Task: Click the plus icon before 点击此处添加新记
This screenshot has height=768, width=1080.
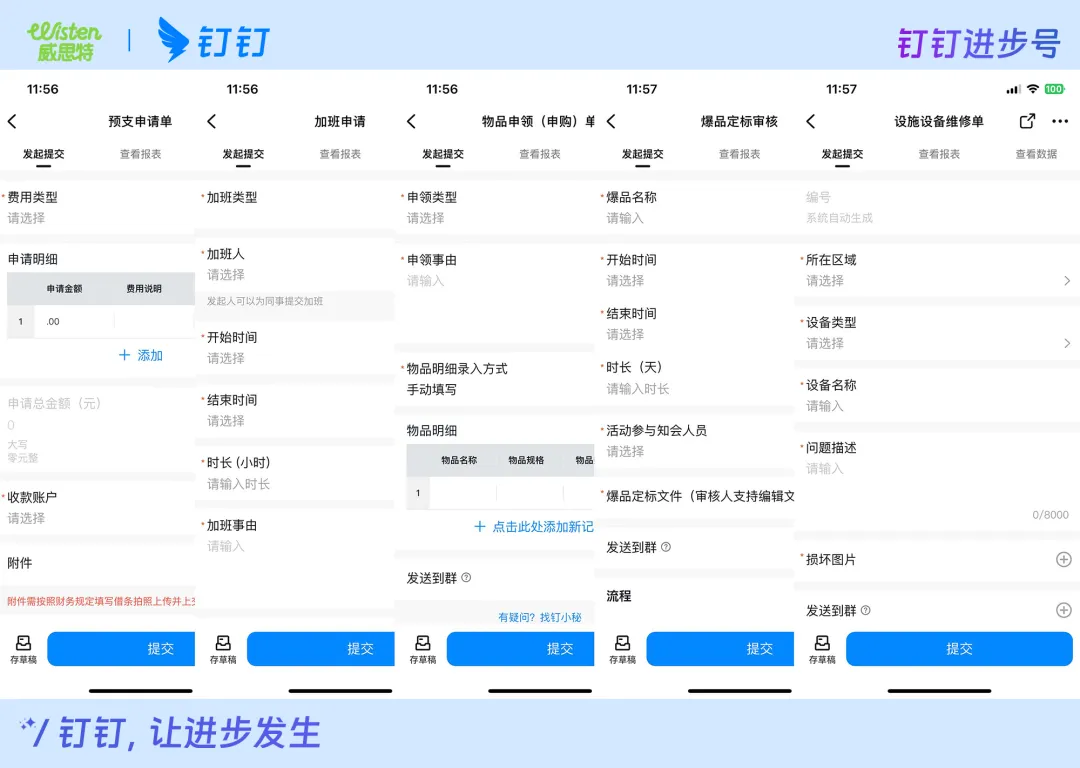Action: point(480,527)
